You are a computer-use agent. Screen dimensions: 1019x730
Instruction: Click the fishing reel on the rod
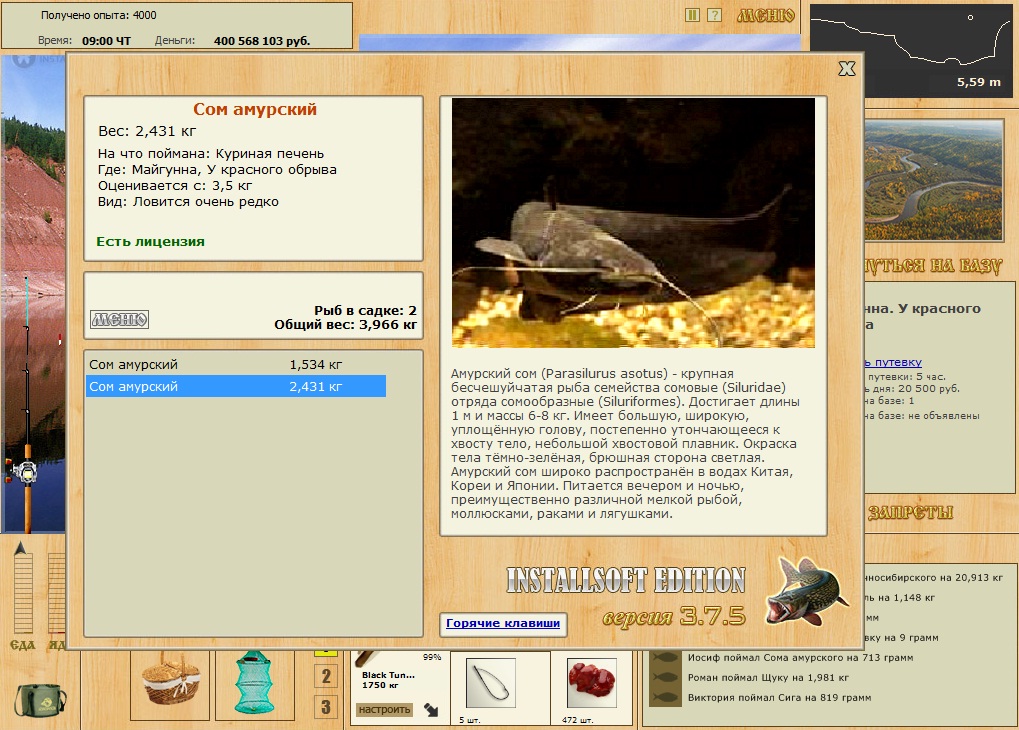click(x=24, y=472)
